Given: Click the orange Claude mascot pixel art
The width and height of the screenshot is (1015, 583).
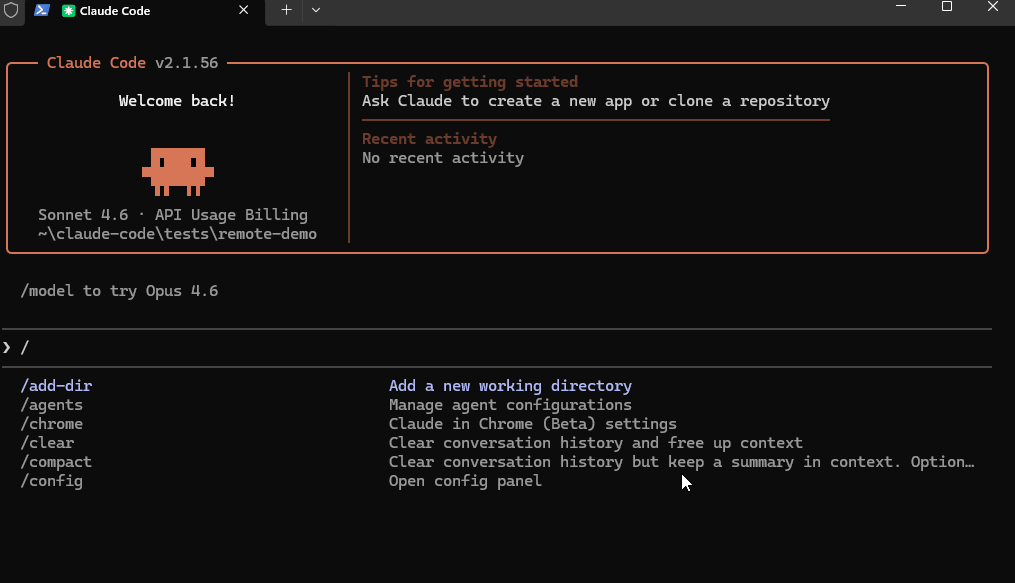Looking at the screenshot, I should [178, 171].
